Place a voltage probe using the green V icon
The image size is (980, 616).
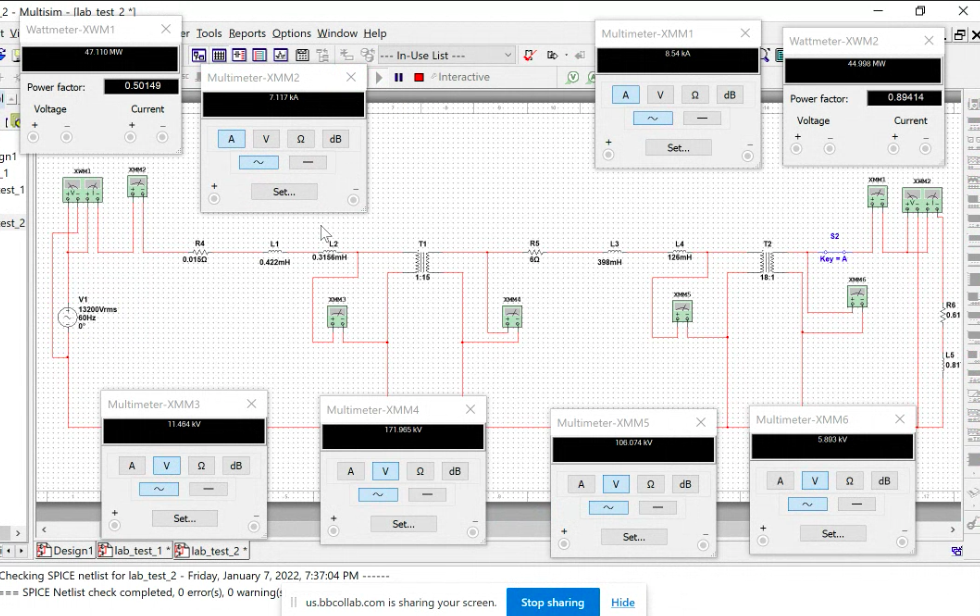(x=572, y=77)
